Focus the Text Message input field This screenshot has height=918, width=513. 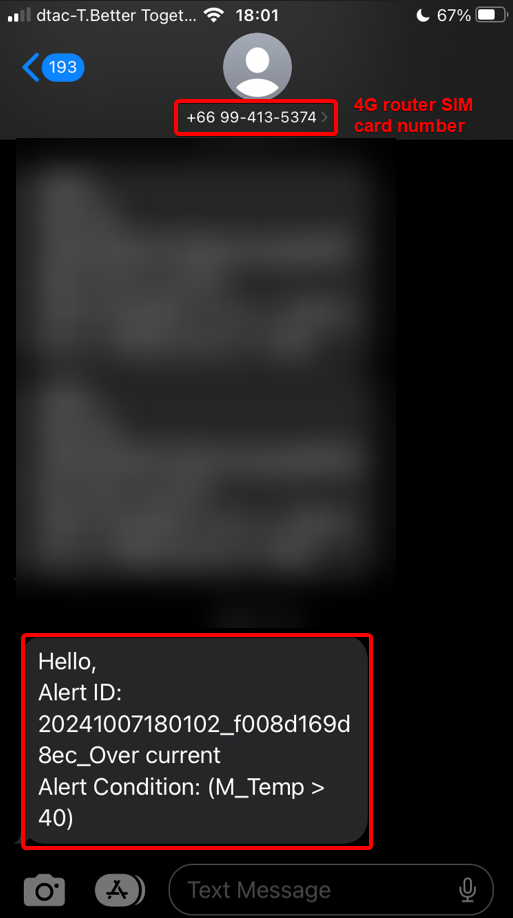tap(331, 890)
